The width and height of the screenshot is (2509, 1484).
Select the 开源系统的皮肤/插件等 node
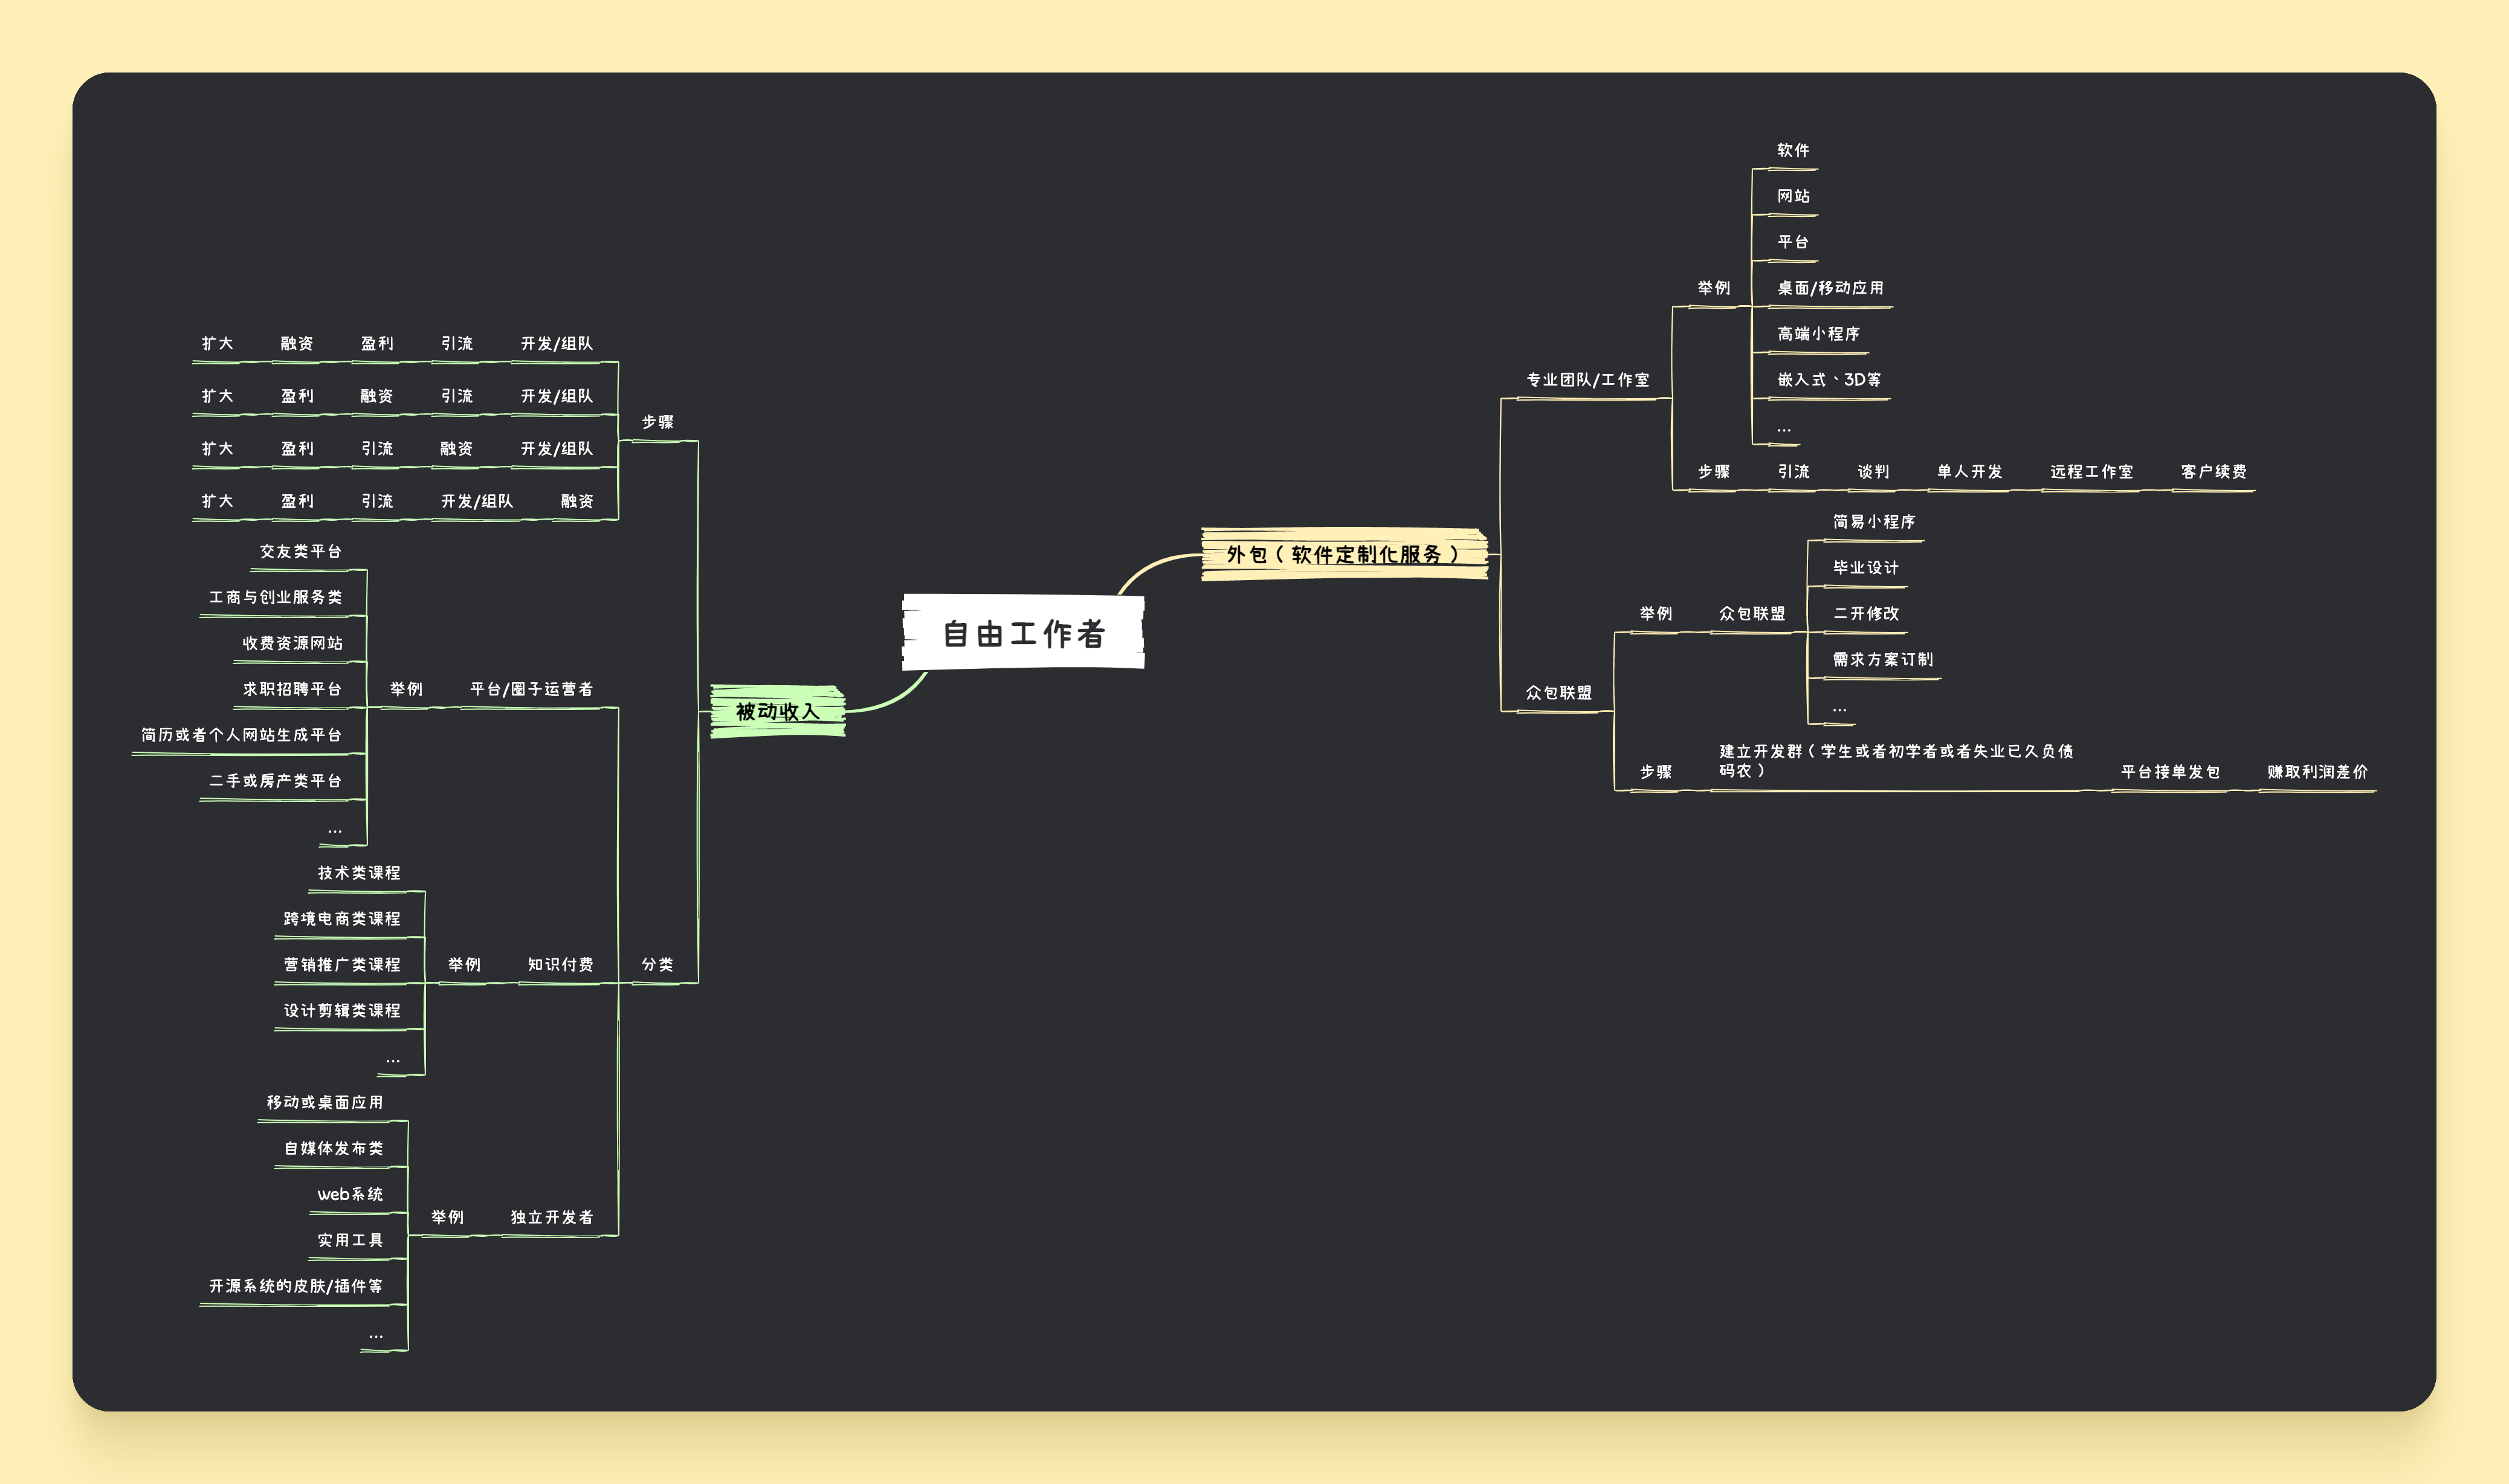tap(295, 1286)
